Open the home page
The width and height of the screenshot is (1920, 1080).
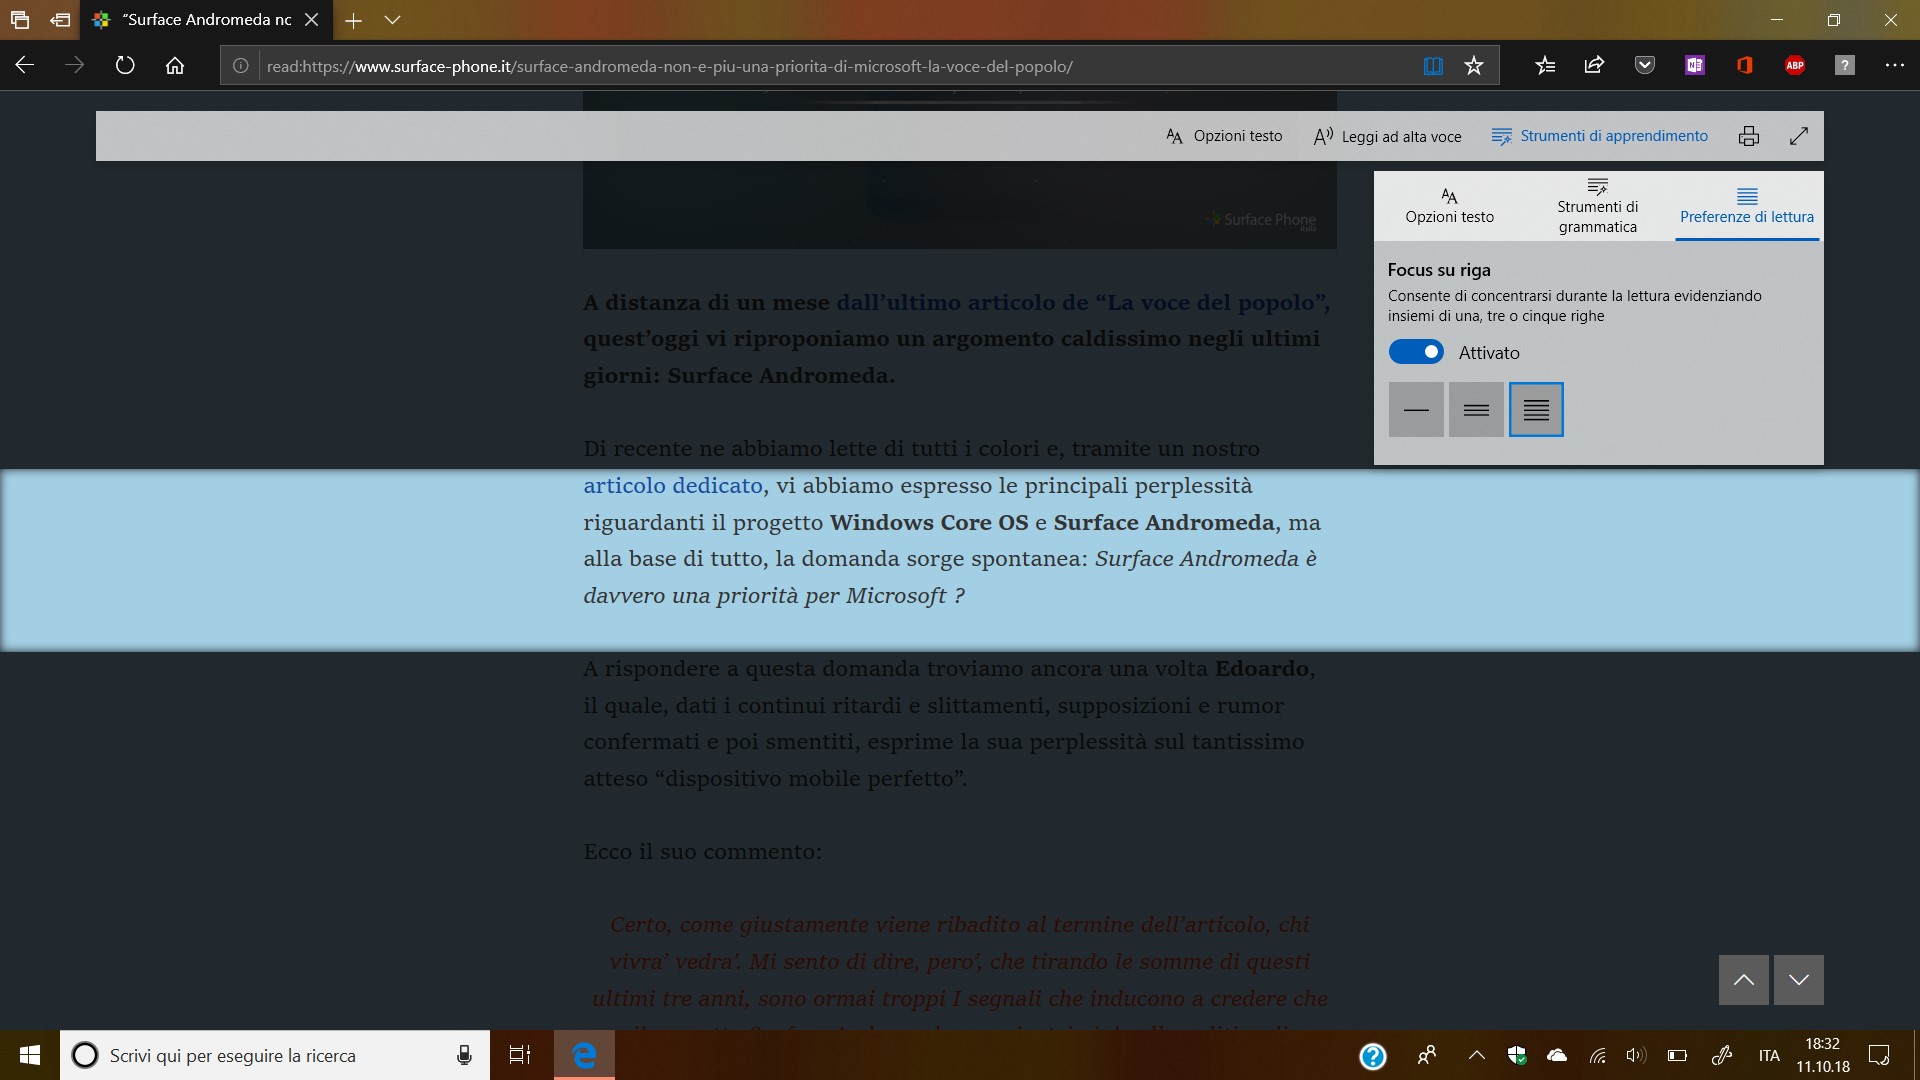[175, 66]
